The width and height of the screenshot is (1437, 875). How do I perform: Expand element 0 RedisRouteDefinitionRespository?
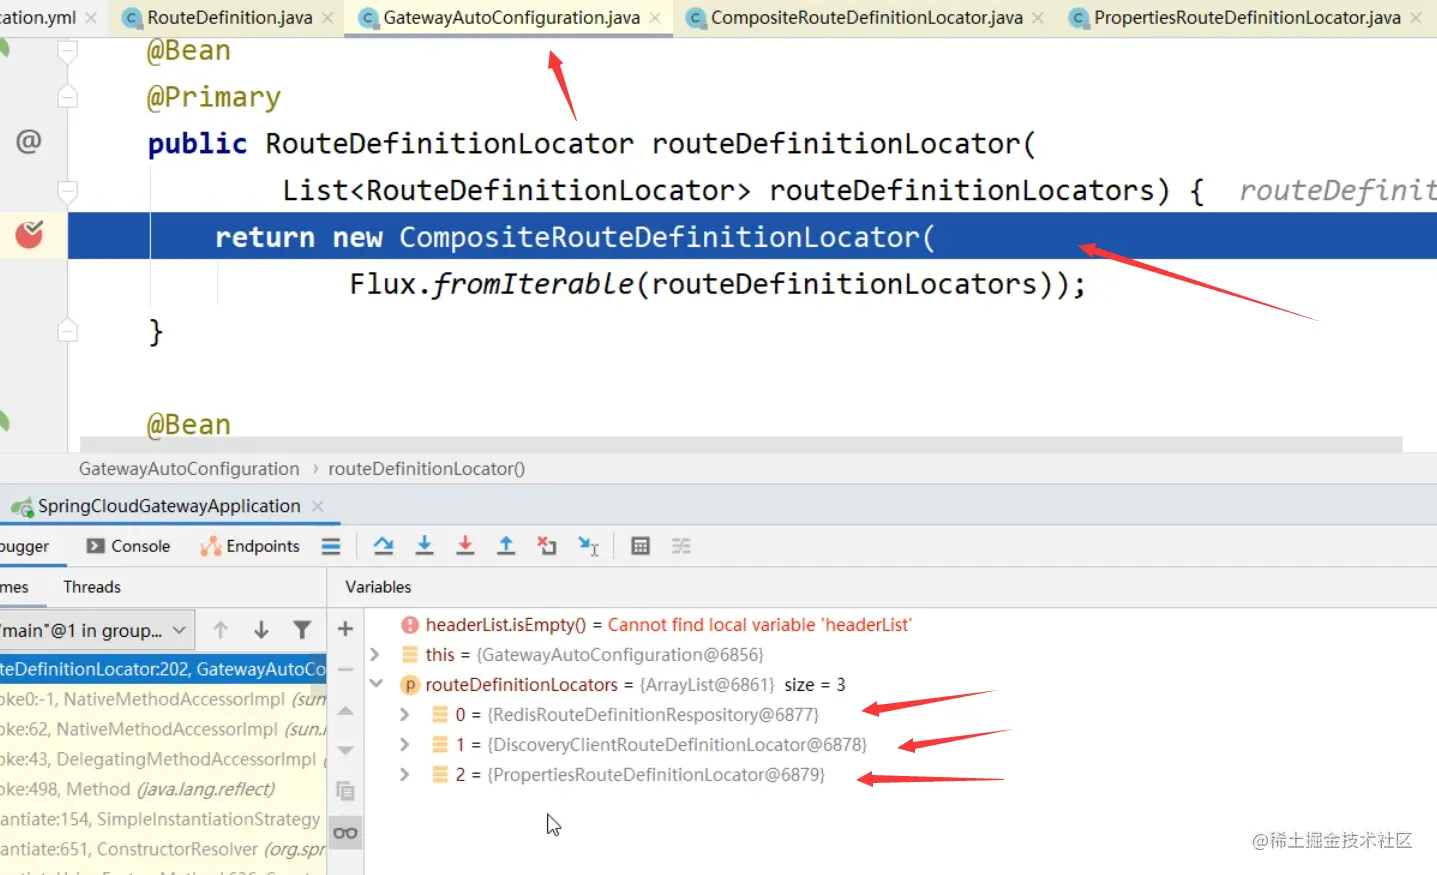point(404,715)
